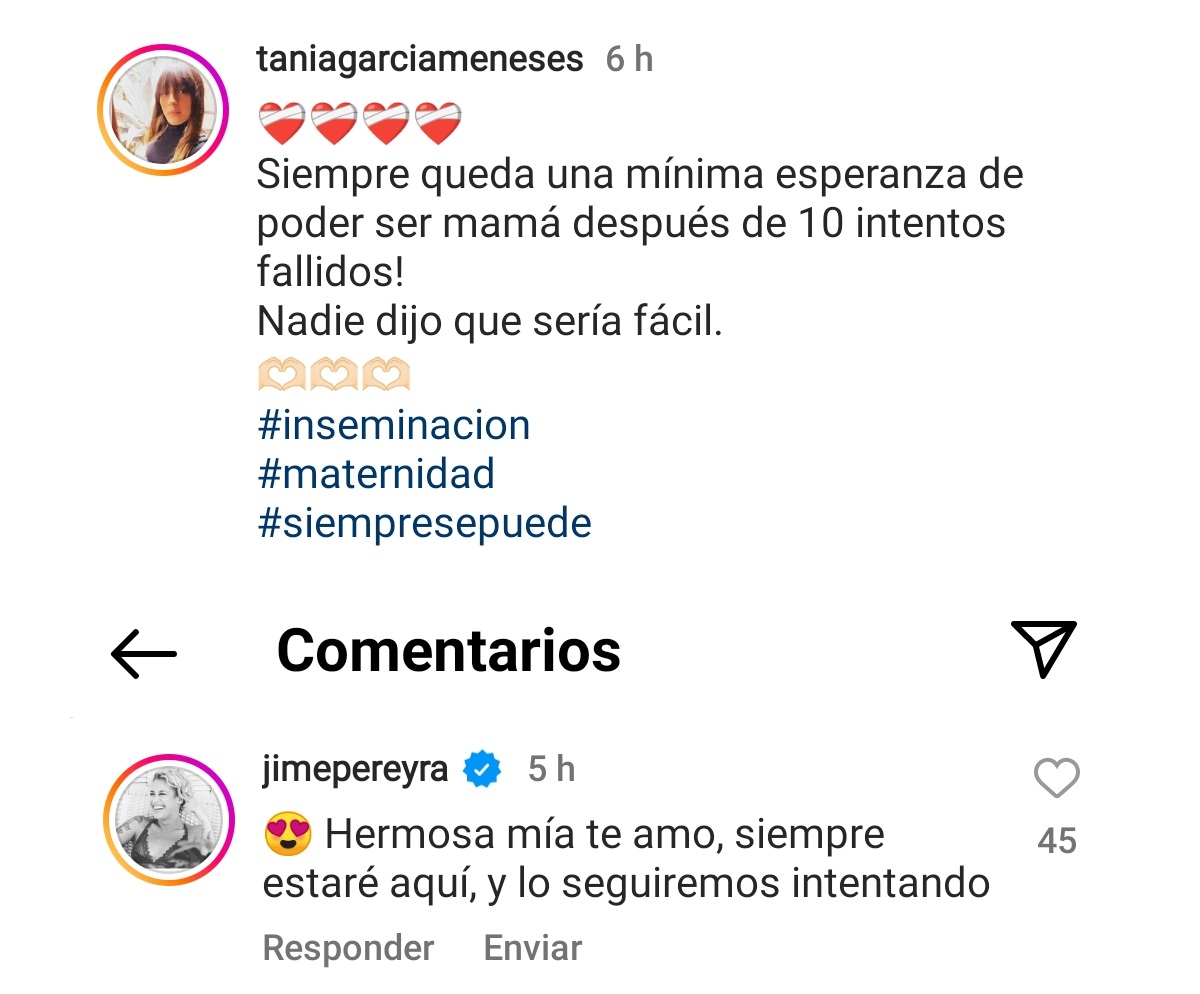Like jimepereyra's comment with the heart icon

click(x=1057, y=778)
